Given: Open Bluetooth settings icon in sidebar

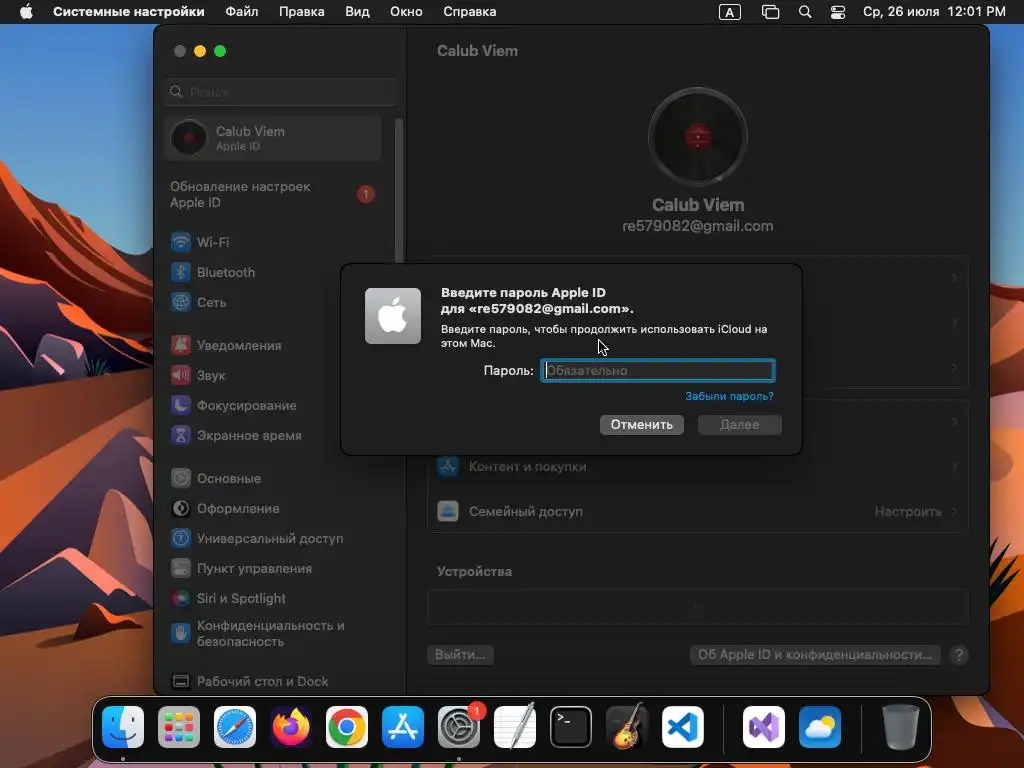Looking at the screenshot, I should pyautogui.click(x=181, y=272).
